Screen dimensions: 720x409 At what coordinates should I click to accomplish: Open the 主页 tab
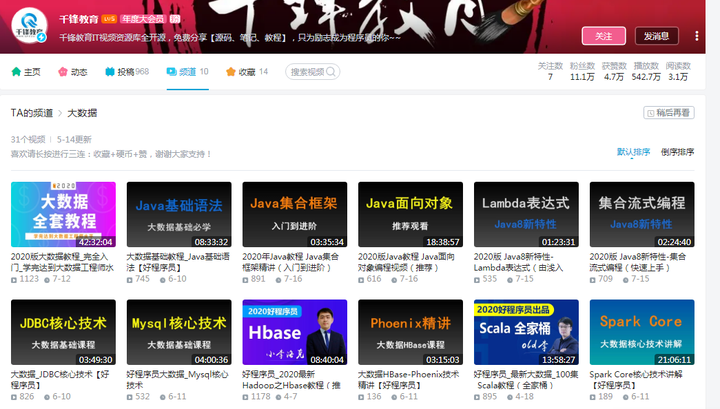point(26,72)
